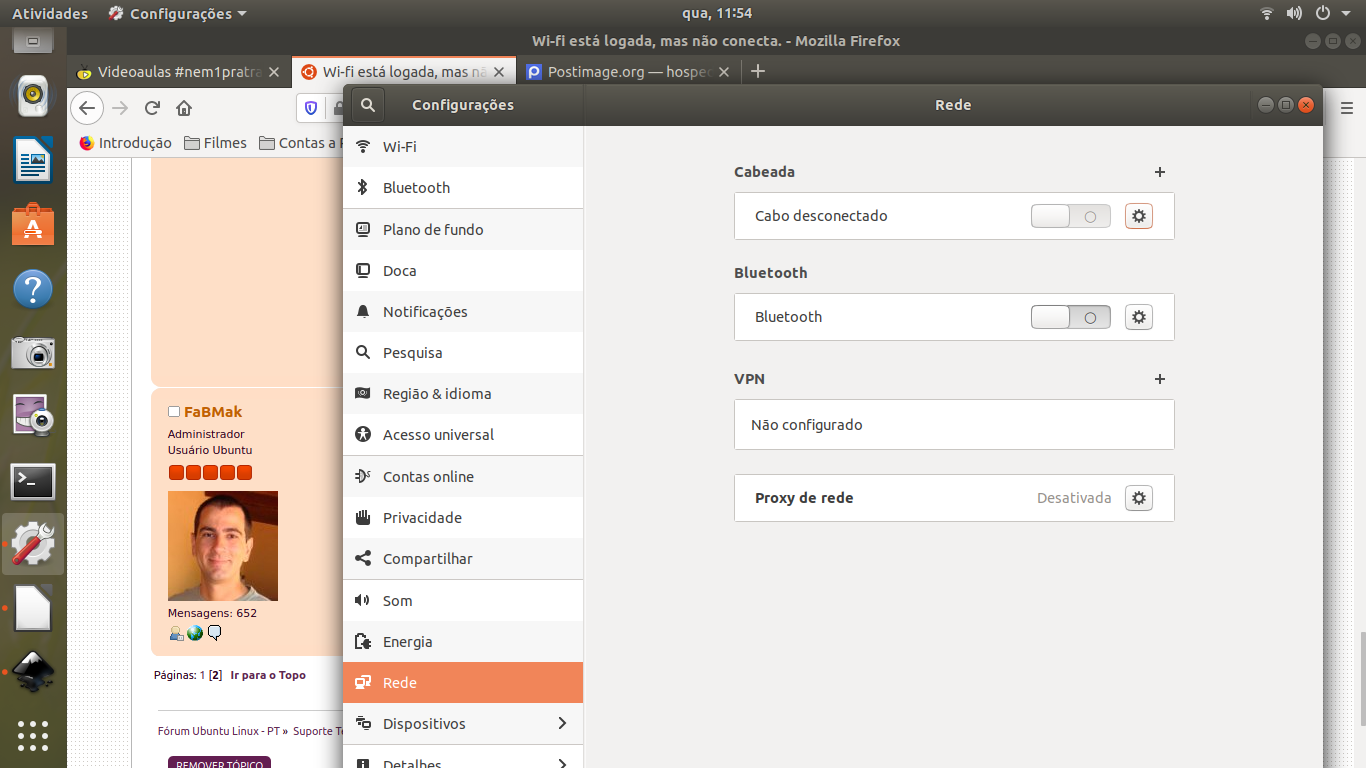Viewport: 1366px width, 768px height.
Task: Open the system menu power dropdown
Action: pos(1332,13)
